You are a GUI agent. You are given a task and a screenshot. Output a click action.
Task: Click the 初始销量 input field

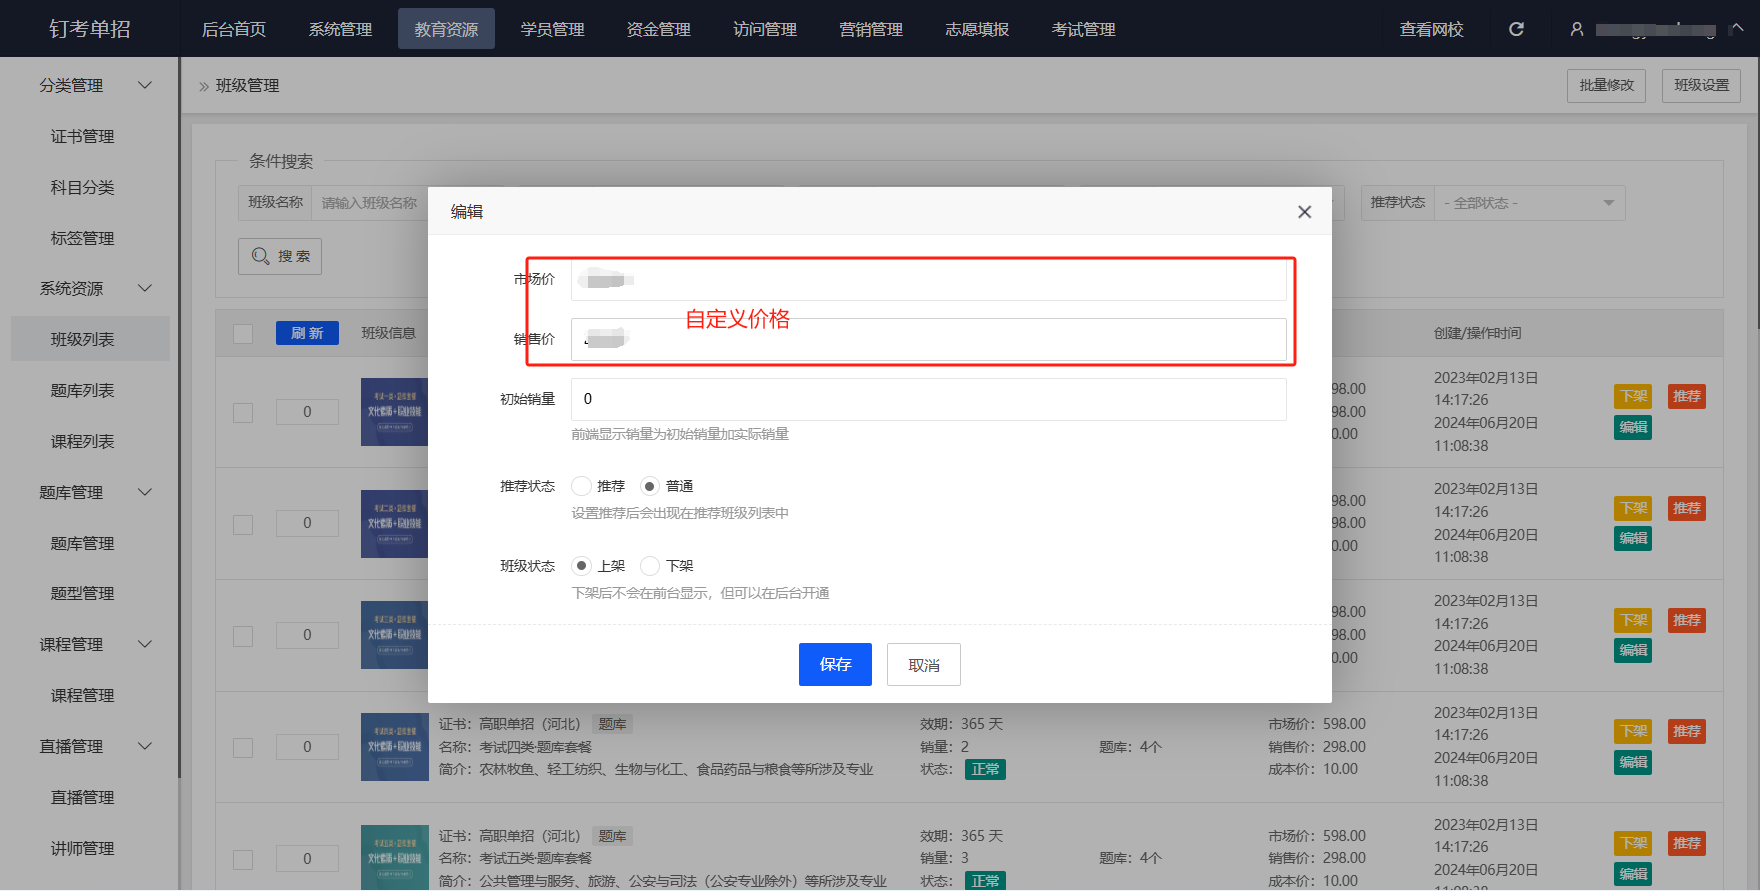pos(928,399)
